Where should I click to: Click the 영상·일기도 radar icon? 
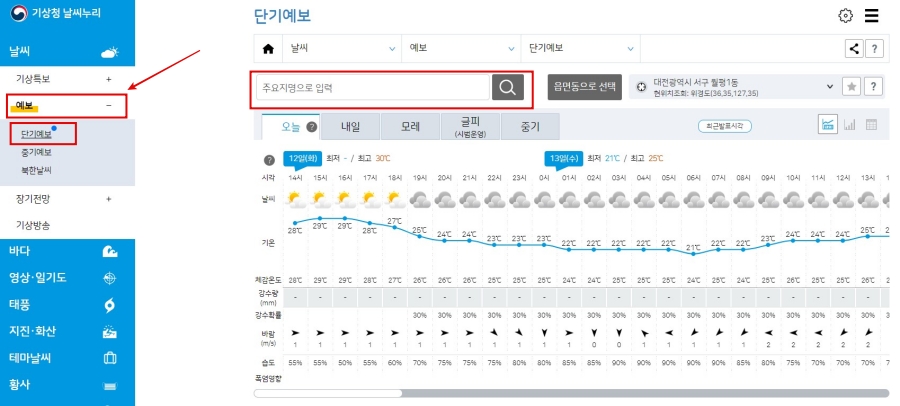pyautogui.click(x=110, y=278)
